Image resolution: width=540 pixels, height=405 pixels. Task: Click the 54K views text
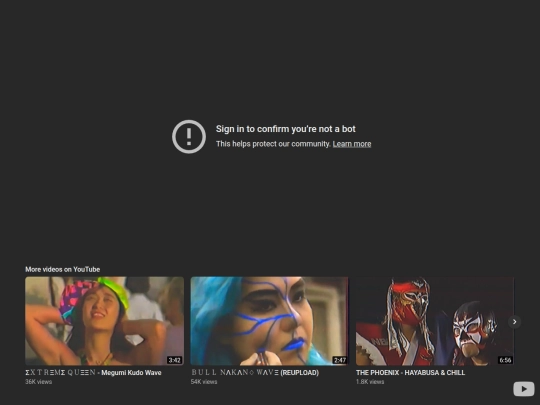pos(204,382)
